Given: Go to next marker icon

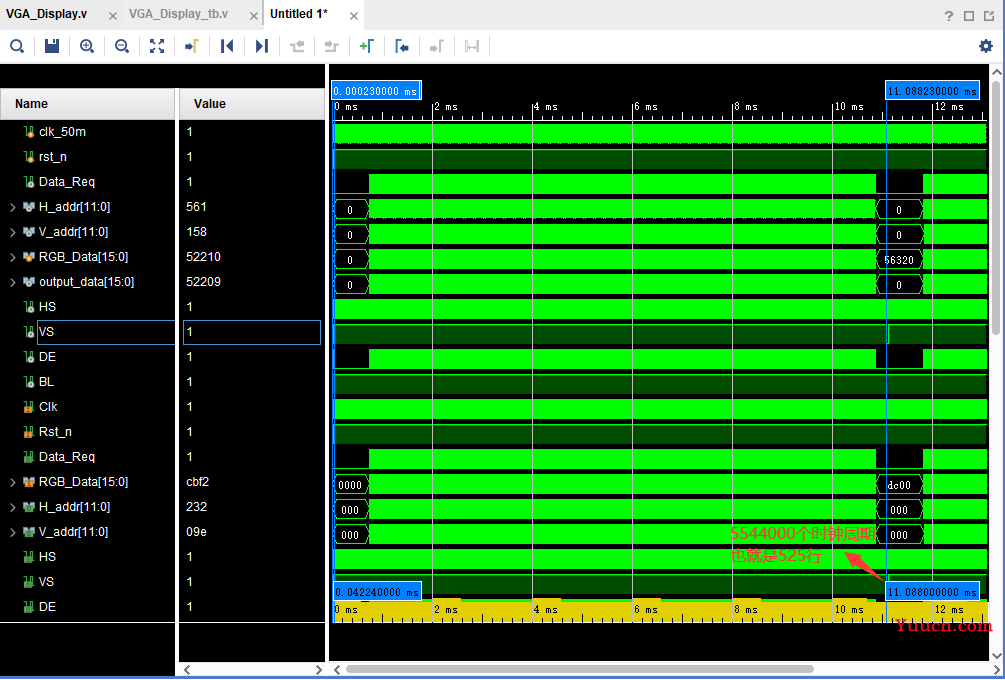Looking at the screenshot, I should (x=436, y=46).
